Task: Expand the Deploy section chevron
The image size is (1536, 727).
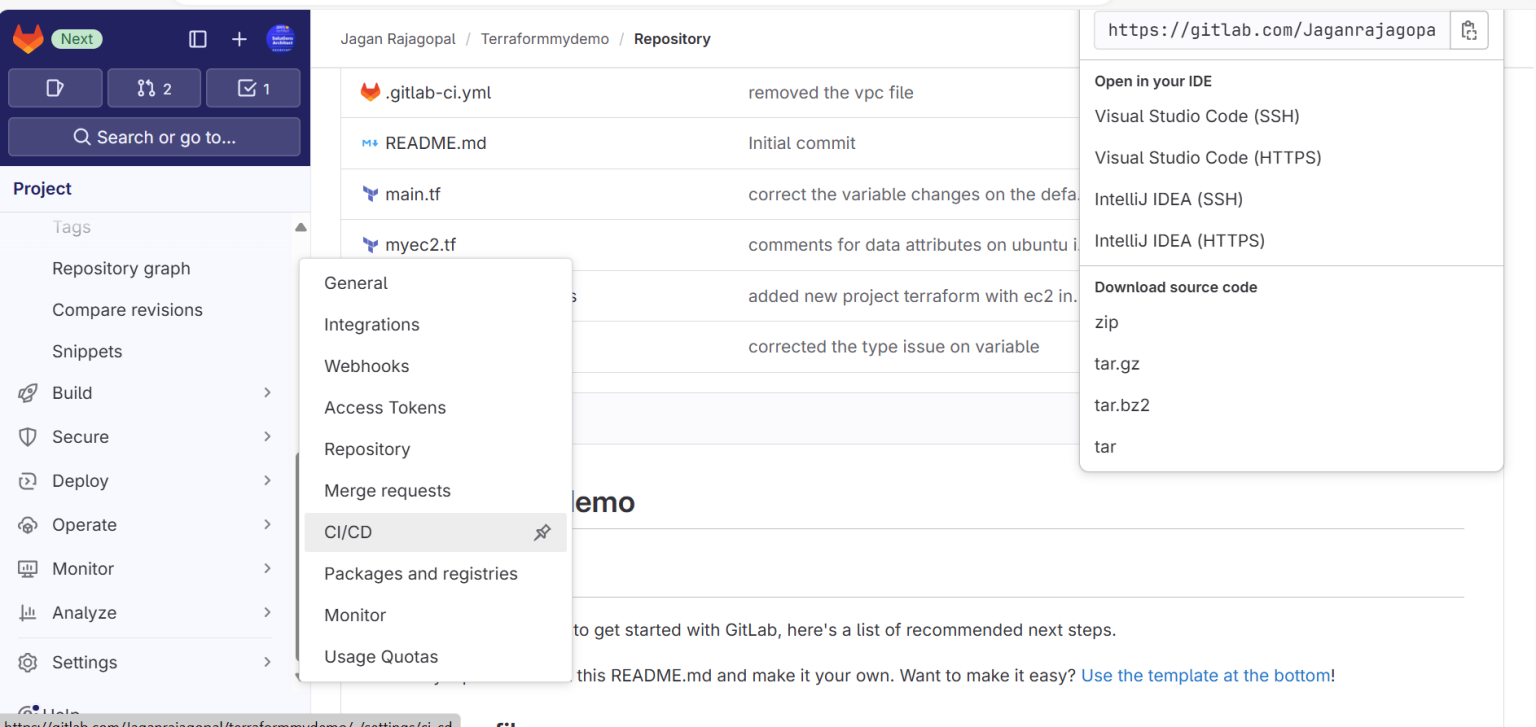Action: 267,480
